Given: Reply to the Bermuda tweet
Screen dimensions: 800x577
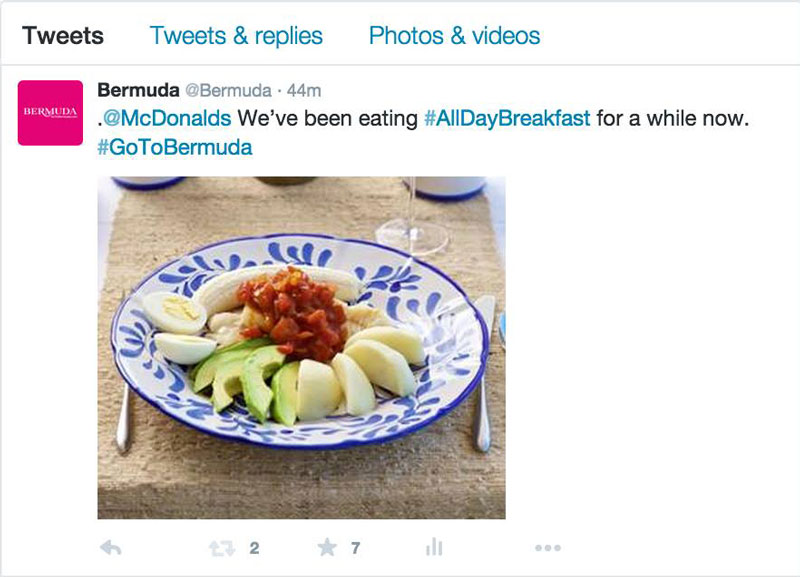Looking at the screenshot, I should pyautogui.click(x=112, y=548).
